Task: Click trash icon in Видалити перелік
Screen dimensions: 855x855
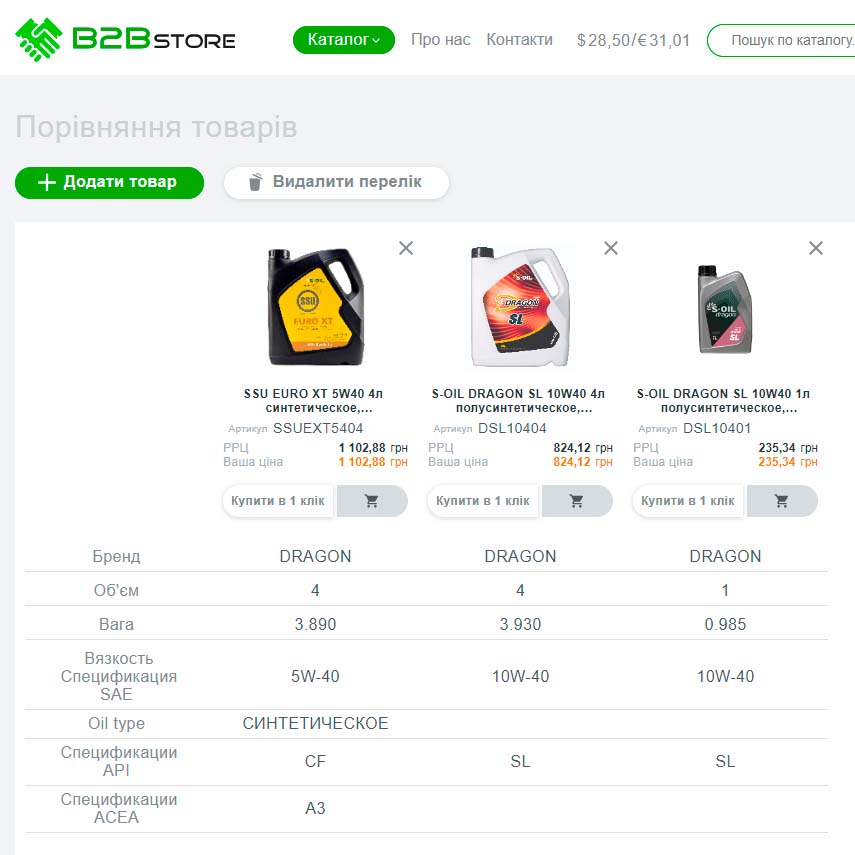Action: pyautogui.click(x=255, y=182)
